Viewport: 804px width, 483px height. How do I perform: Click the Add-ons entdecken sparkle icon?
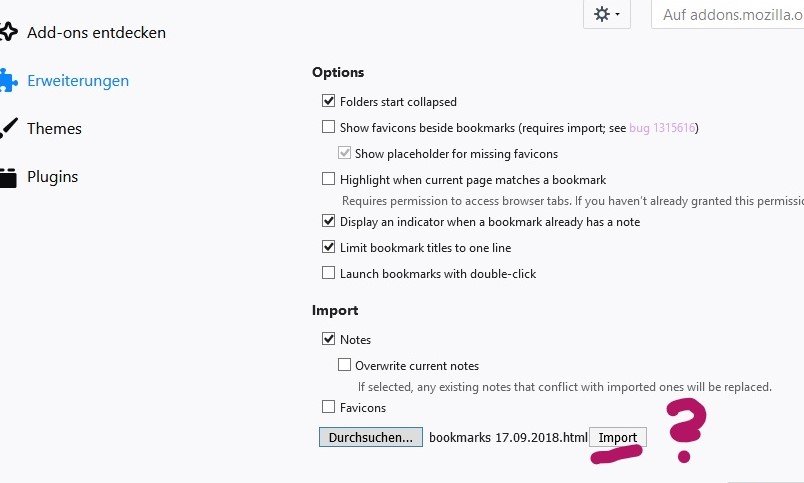click(x=8, y=32)
